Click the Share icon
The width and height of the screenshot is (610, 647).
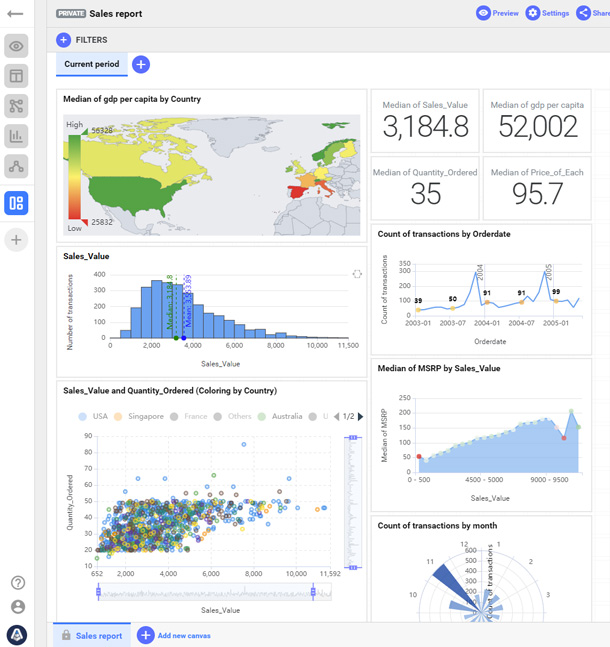point(583,13)
